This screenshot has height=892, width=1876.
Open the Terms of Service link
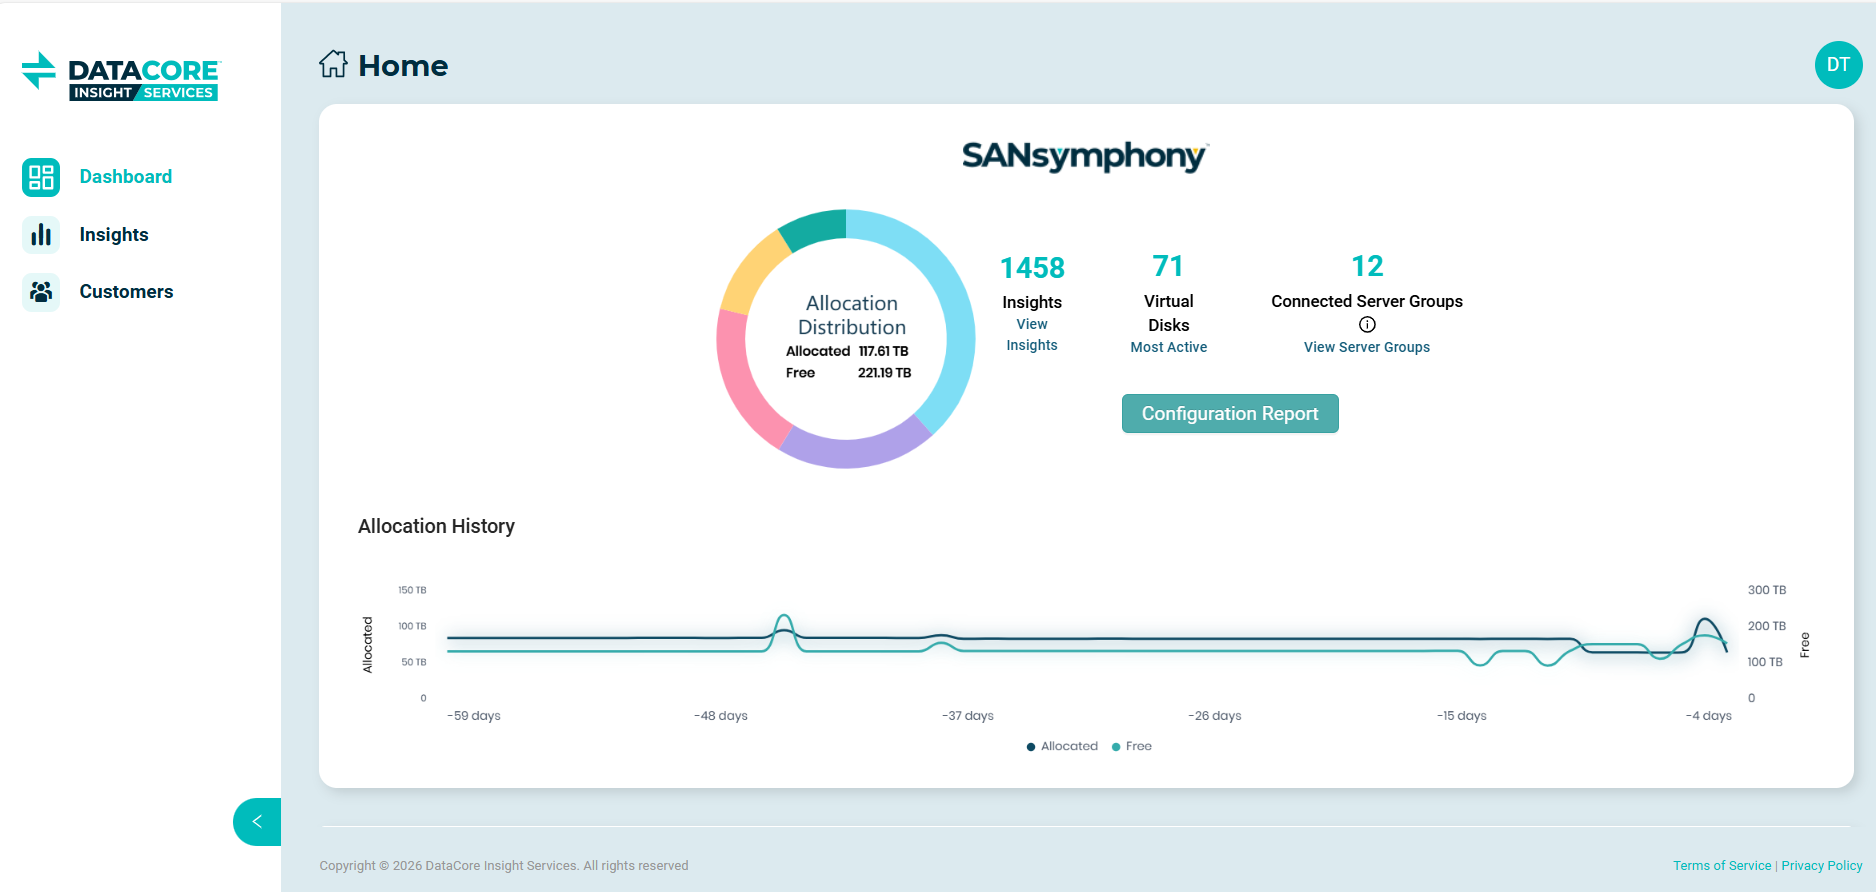(1721, 866)
